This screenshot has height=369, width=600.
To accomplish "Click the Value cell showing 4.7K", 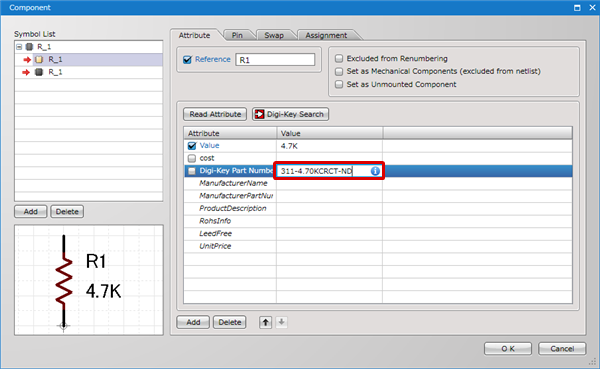I will 329,146.
